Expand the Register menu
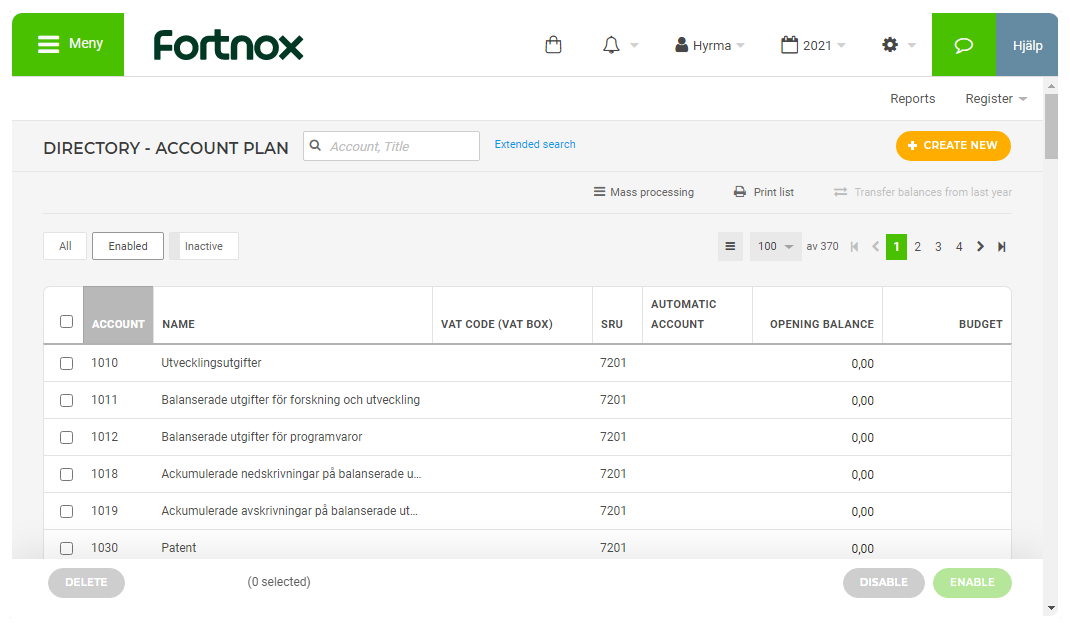 point(996,99)
